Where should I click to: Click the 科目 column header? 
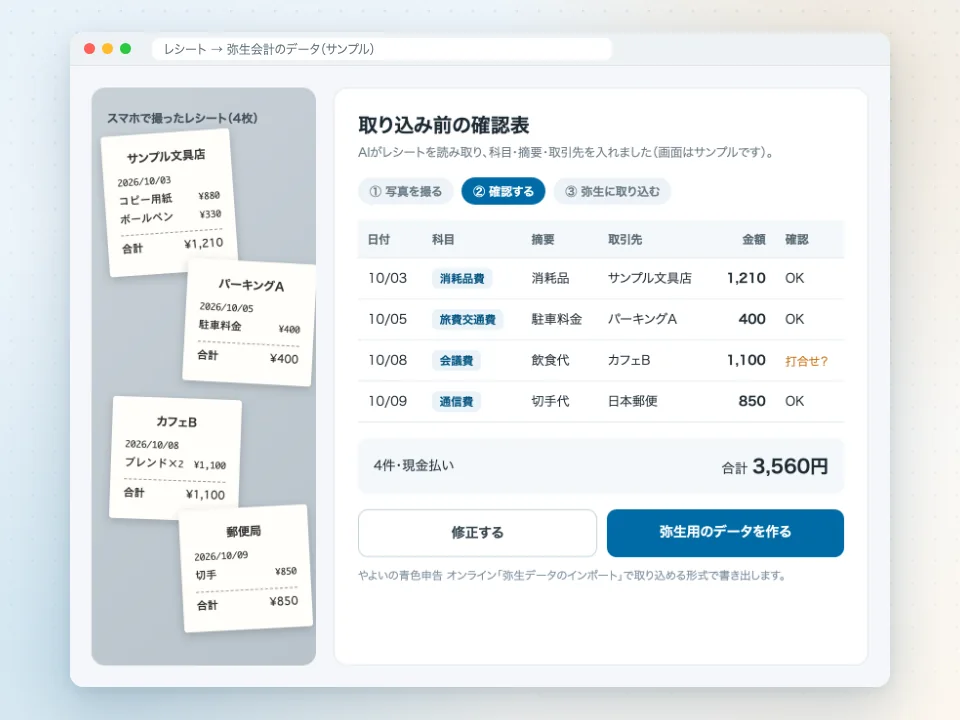[x=443, y=239]
